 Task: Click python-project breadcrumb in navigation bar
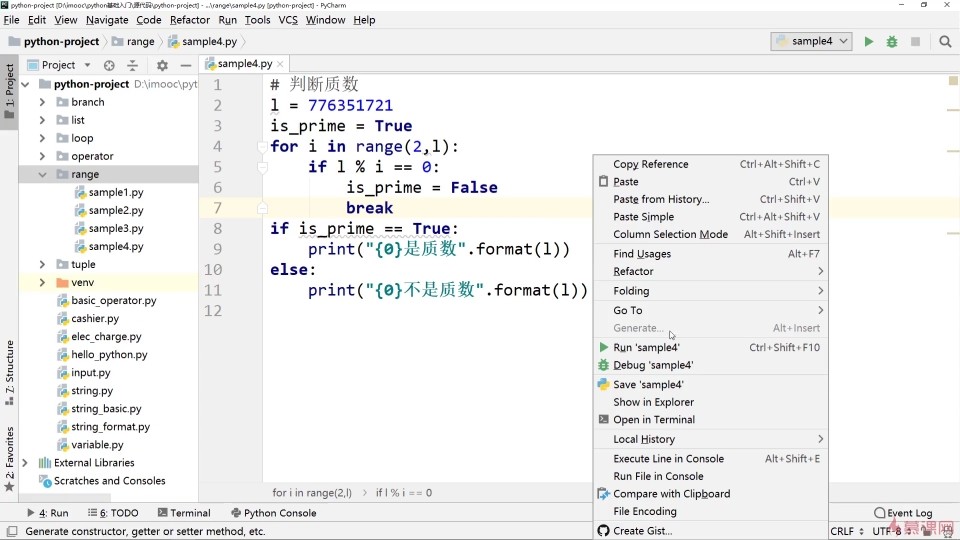[x=54, y=41]
